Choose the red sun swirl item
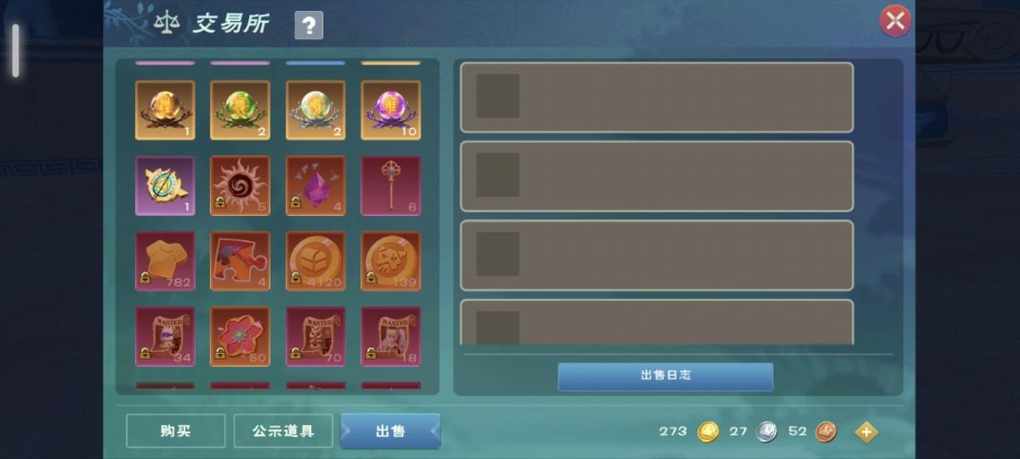The height and width of the screenshot is (459, 1020). click(240, 185)
